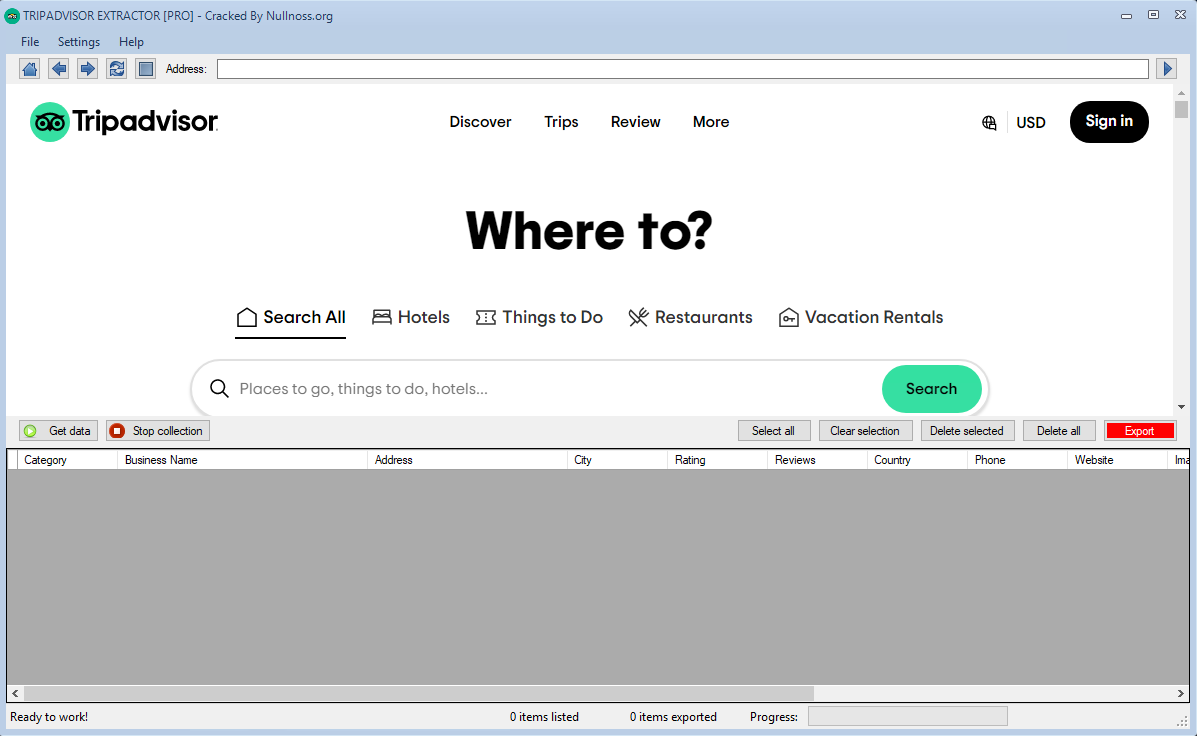Click the app icon in title bar
The width and height of the screenshot is (1197, 736).
coord(11,15)
